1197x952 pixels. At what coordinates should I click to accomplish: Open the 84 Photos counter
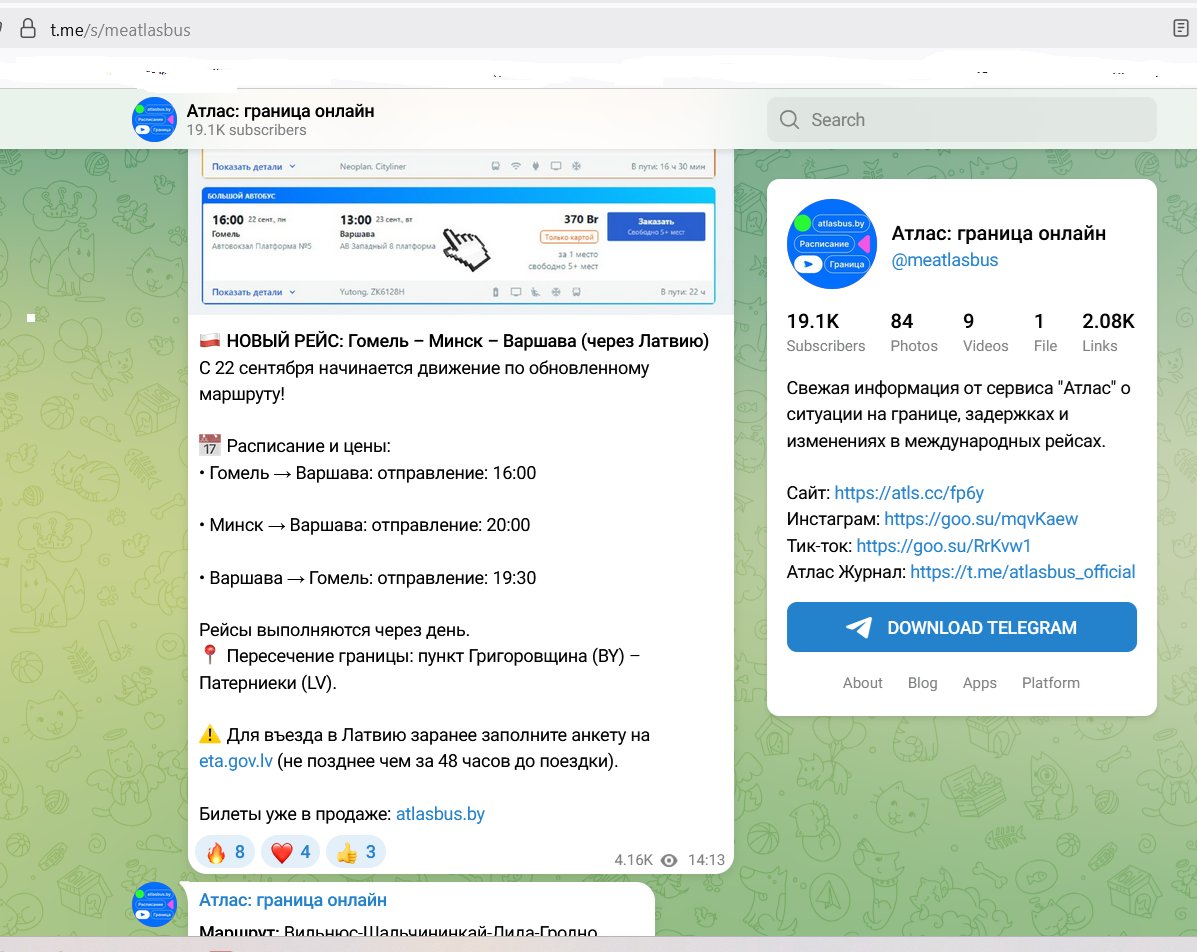tap(914, 332)
